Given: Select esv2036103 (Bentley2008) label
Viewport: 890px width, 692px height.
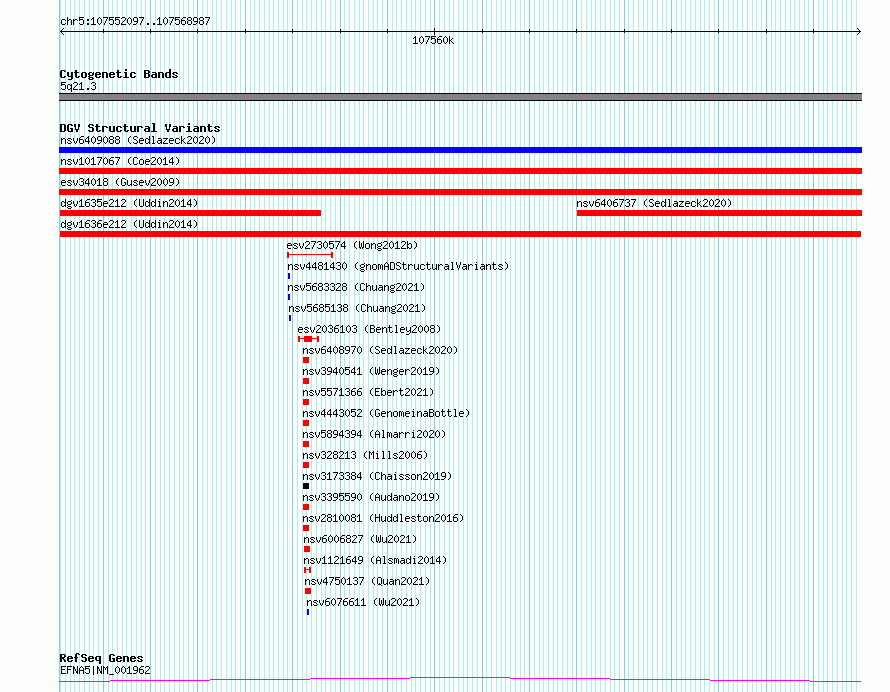Looking at the screenshot, I should click(x=369, y=329).
